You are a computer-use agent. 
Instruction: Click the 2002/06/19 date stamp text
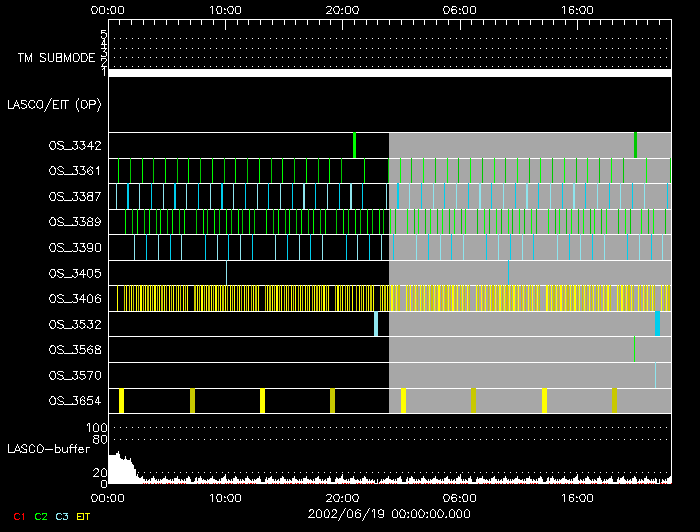pos(390,512)
